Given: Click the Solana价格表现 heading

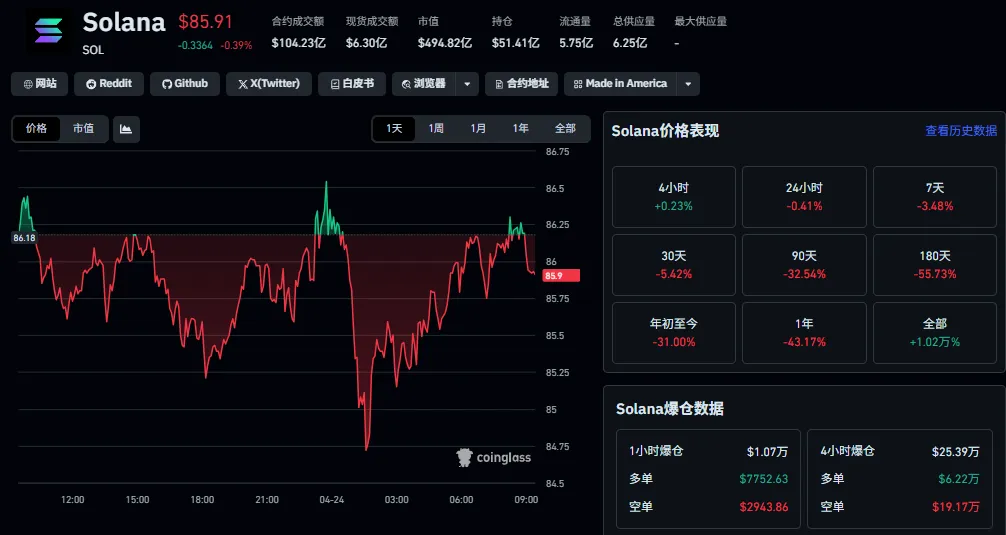Looking at the screenshot, I should coord(665,131).
